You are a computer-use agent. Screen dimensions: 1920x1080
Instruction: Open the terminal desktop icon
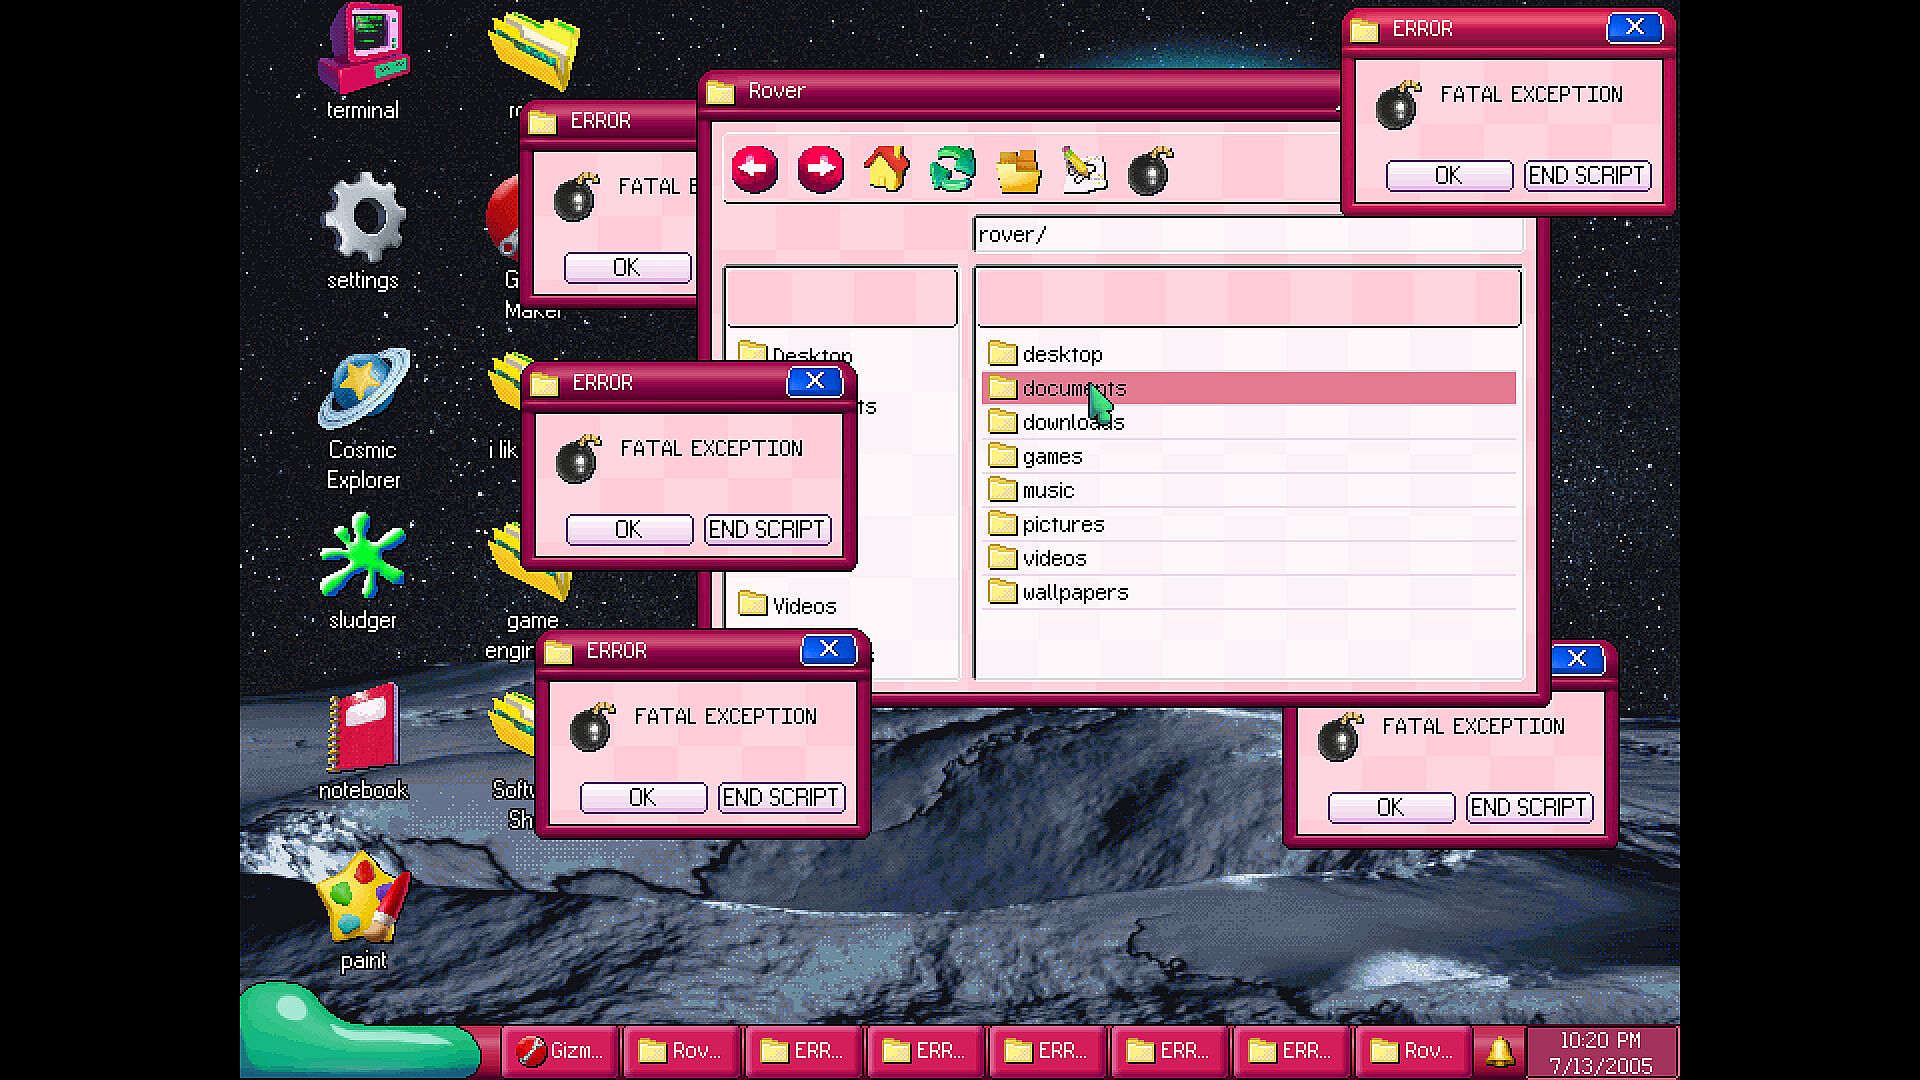coord(362,50)
